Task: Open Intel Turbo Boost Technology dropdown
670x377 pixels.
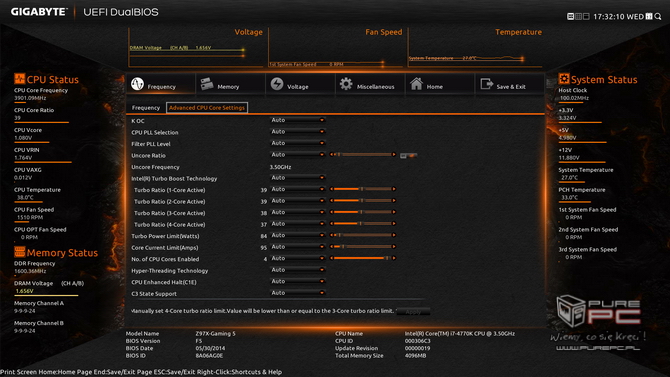Action: [x=297, y=178]
